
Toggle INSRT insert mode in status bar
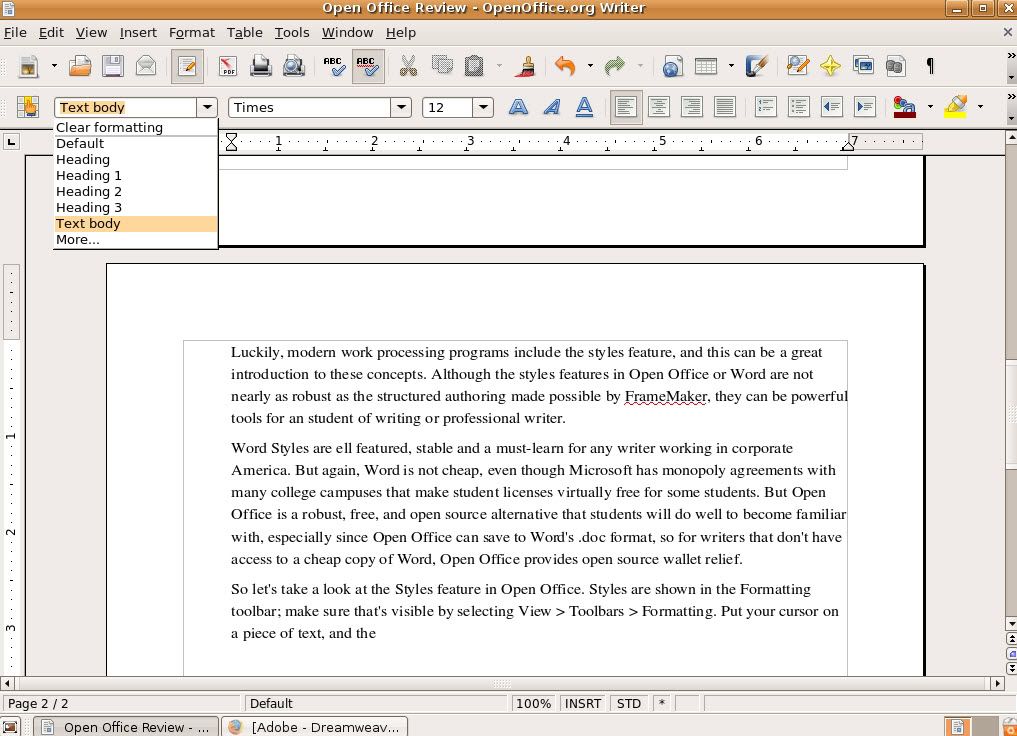click(x=582, y=704)
